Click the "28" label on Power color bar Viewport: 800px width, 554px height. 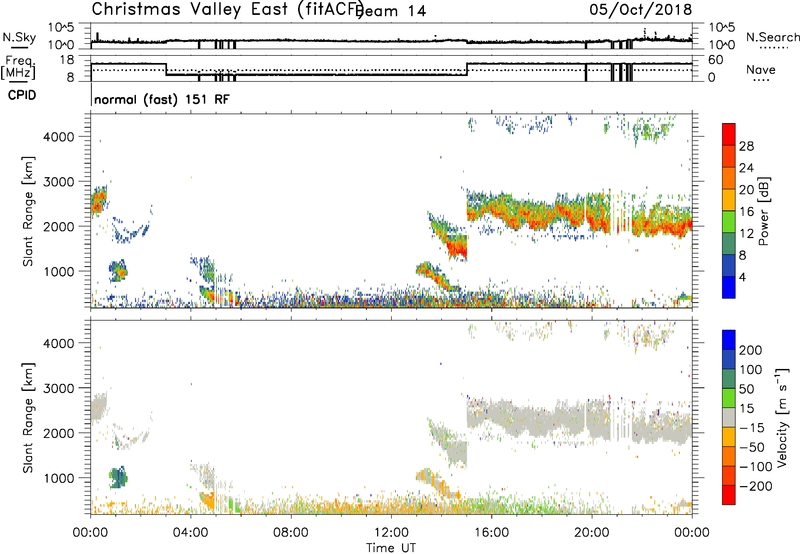746,146
